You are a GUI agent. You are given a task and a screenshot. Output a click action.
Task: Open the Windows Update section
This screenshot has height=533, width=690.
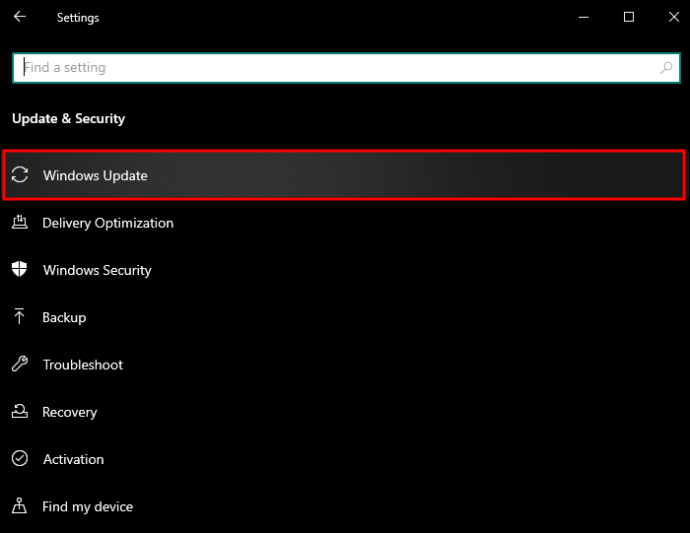[95, 176]
